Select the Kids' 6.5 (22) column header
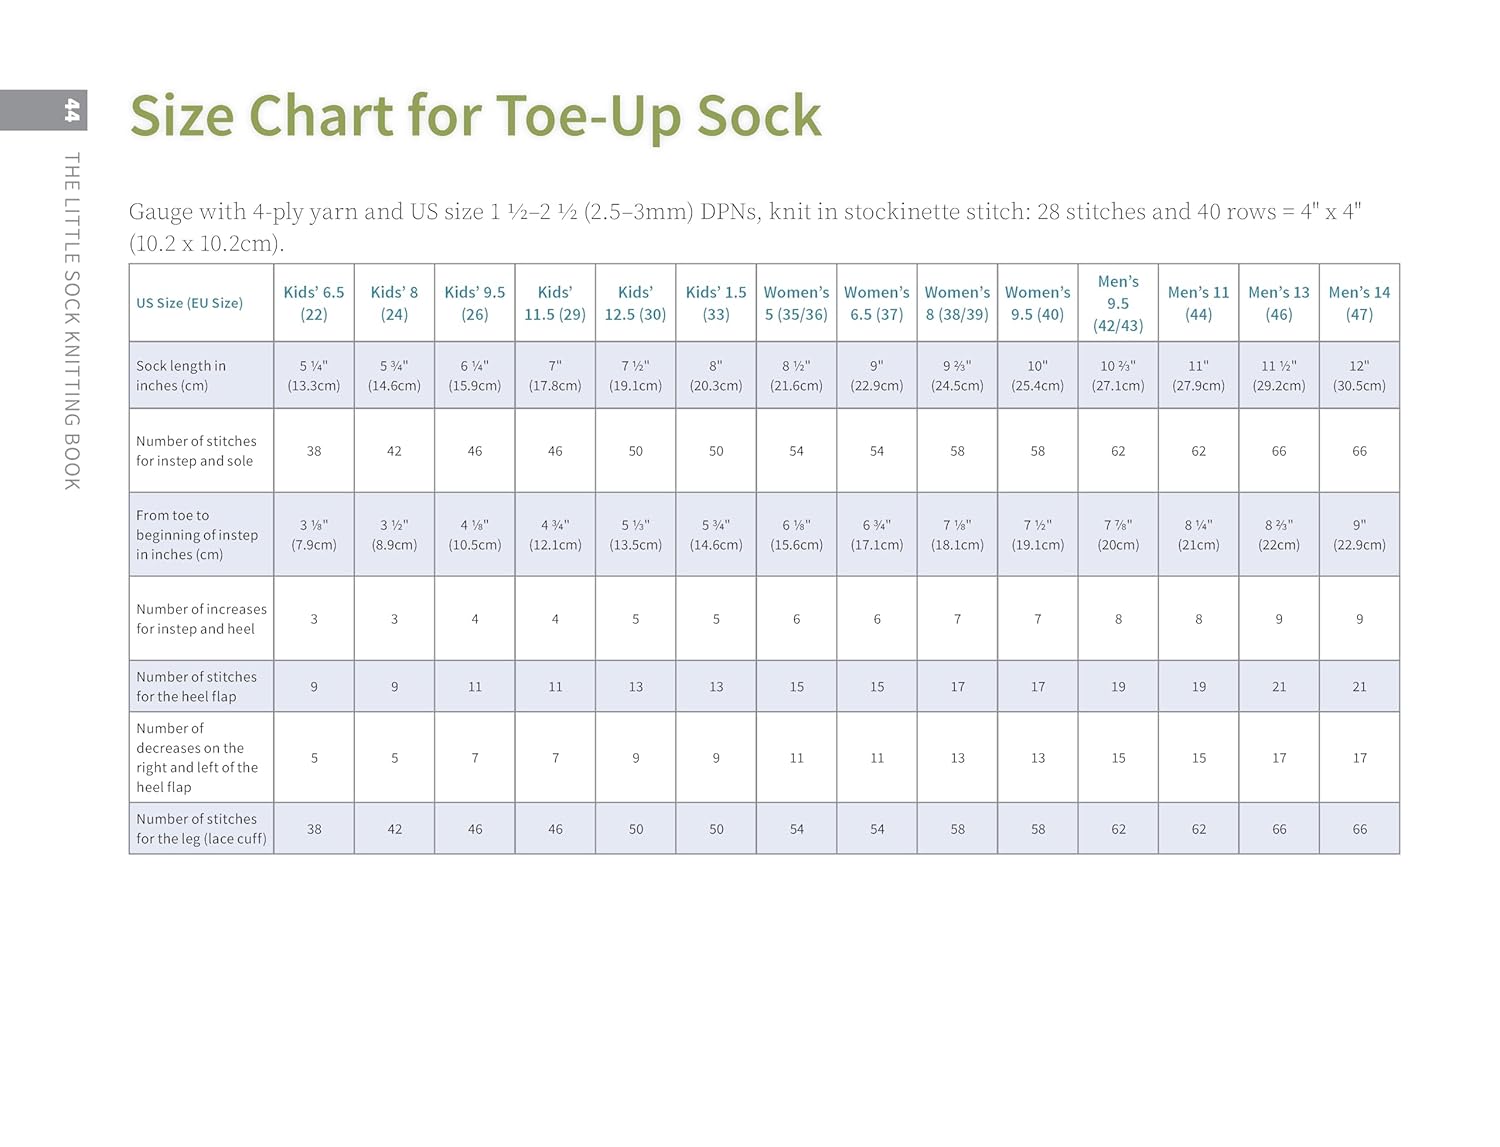Viewport: 1500px width, 1147px height. pyautogui.click(x=314, y=303)
